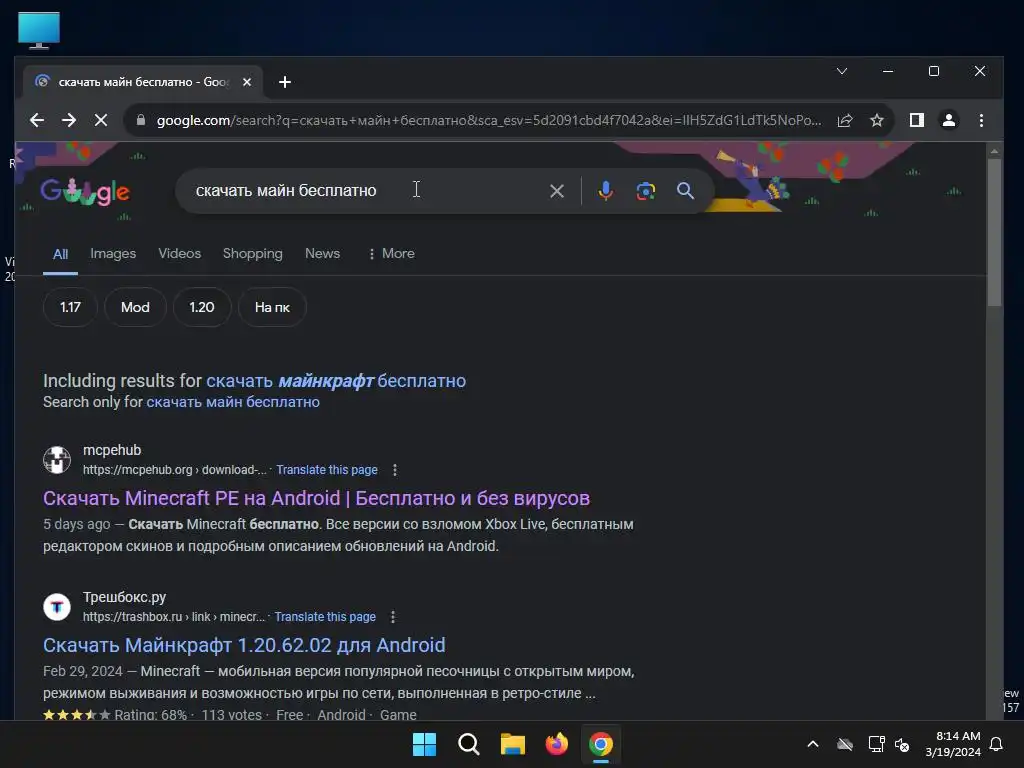Start voice search with microphone
The image size is (1024, 768).
click(x=605, y=191)
